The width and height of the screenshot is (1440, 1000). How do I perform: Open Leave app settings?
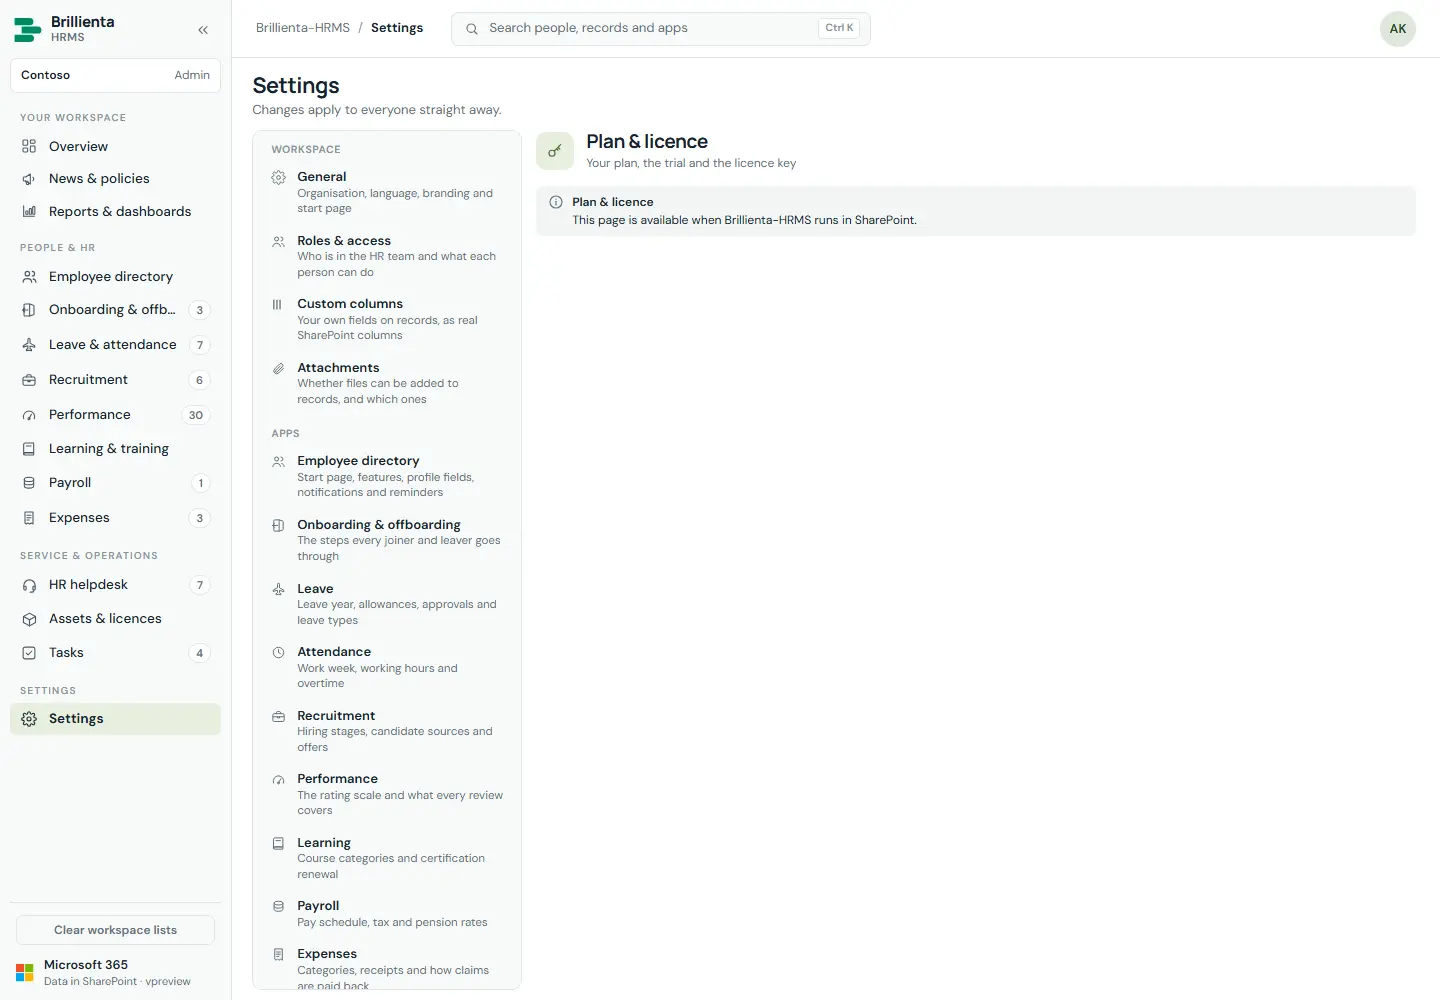pyautogui.click(x=387, y=604)
